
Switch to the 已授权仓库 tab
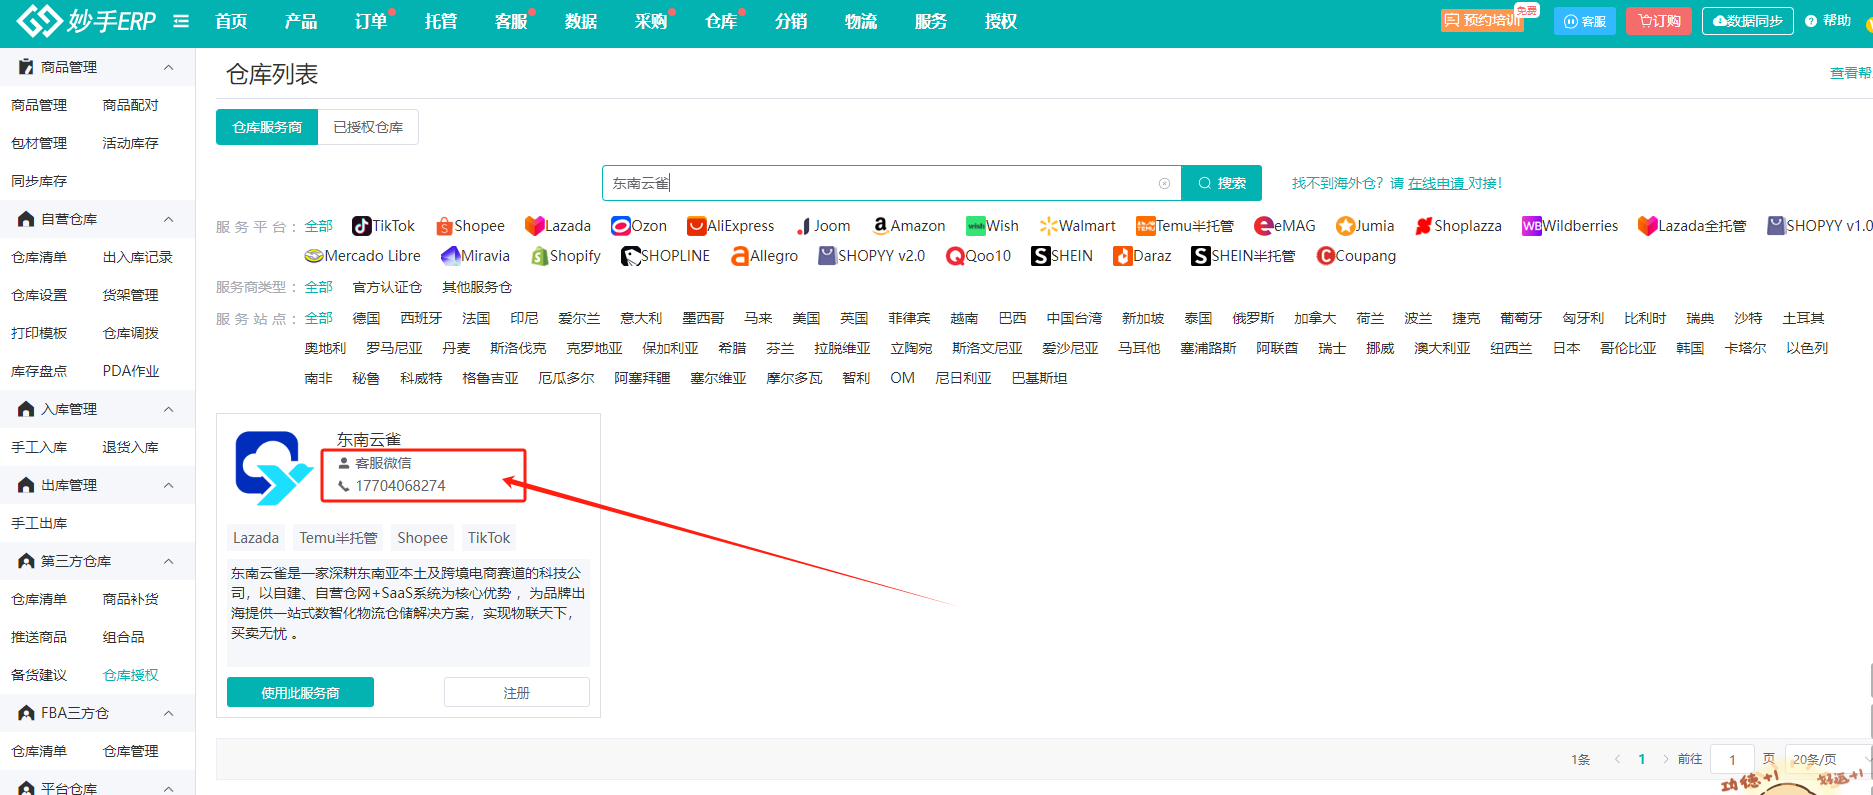point(368,127)
